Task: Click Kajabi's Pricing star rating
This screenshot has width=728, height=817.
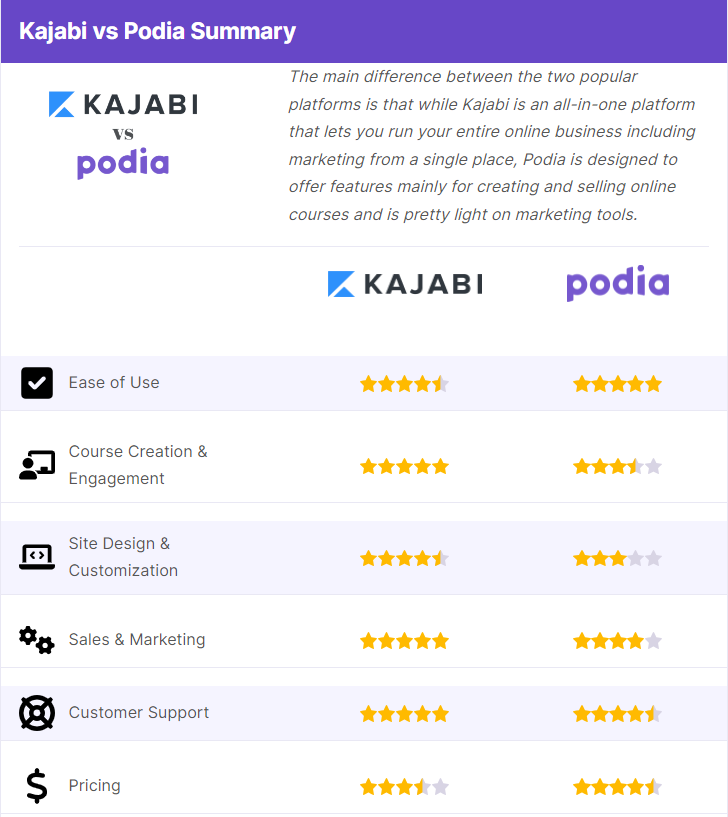Action: click(404, 786)
